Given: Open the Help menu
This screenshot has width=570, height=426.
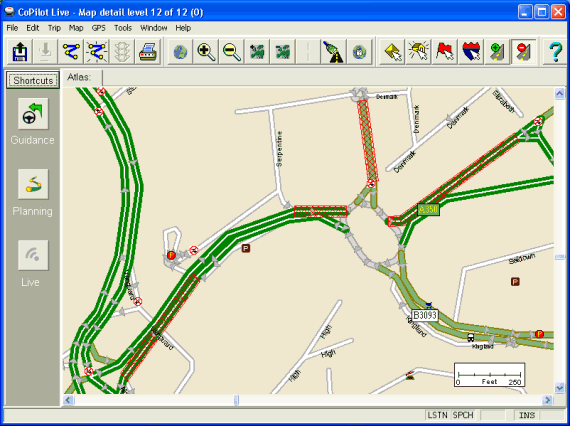Looking at the screenshot, I should (183, 28).
